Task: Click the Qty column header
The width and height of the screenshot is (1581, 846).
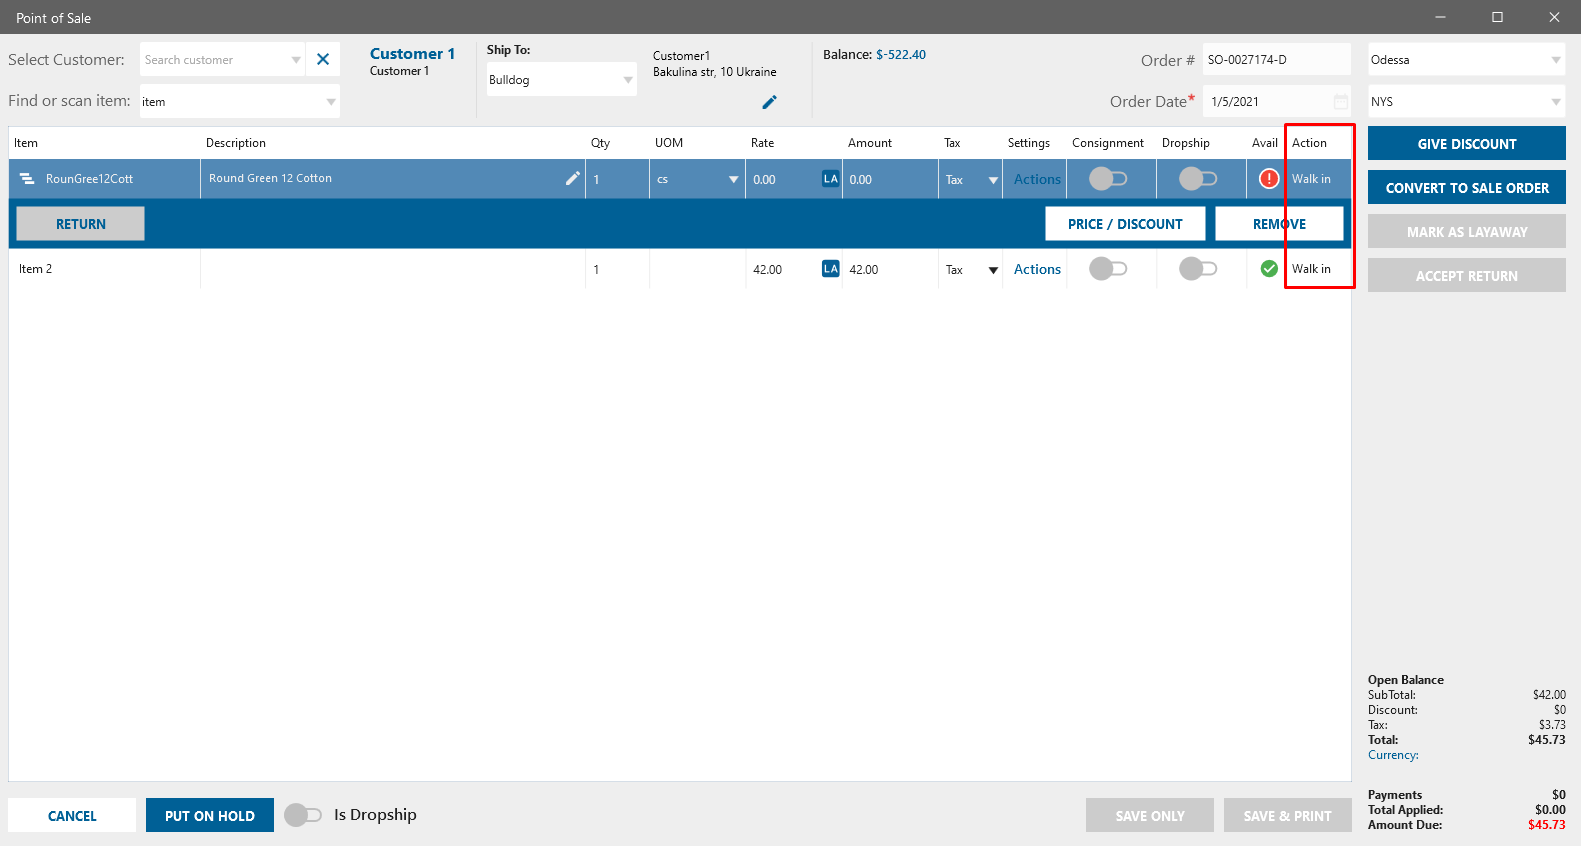Action: point(600,143)
